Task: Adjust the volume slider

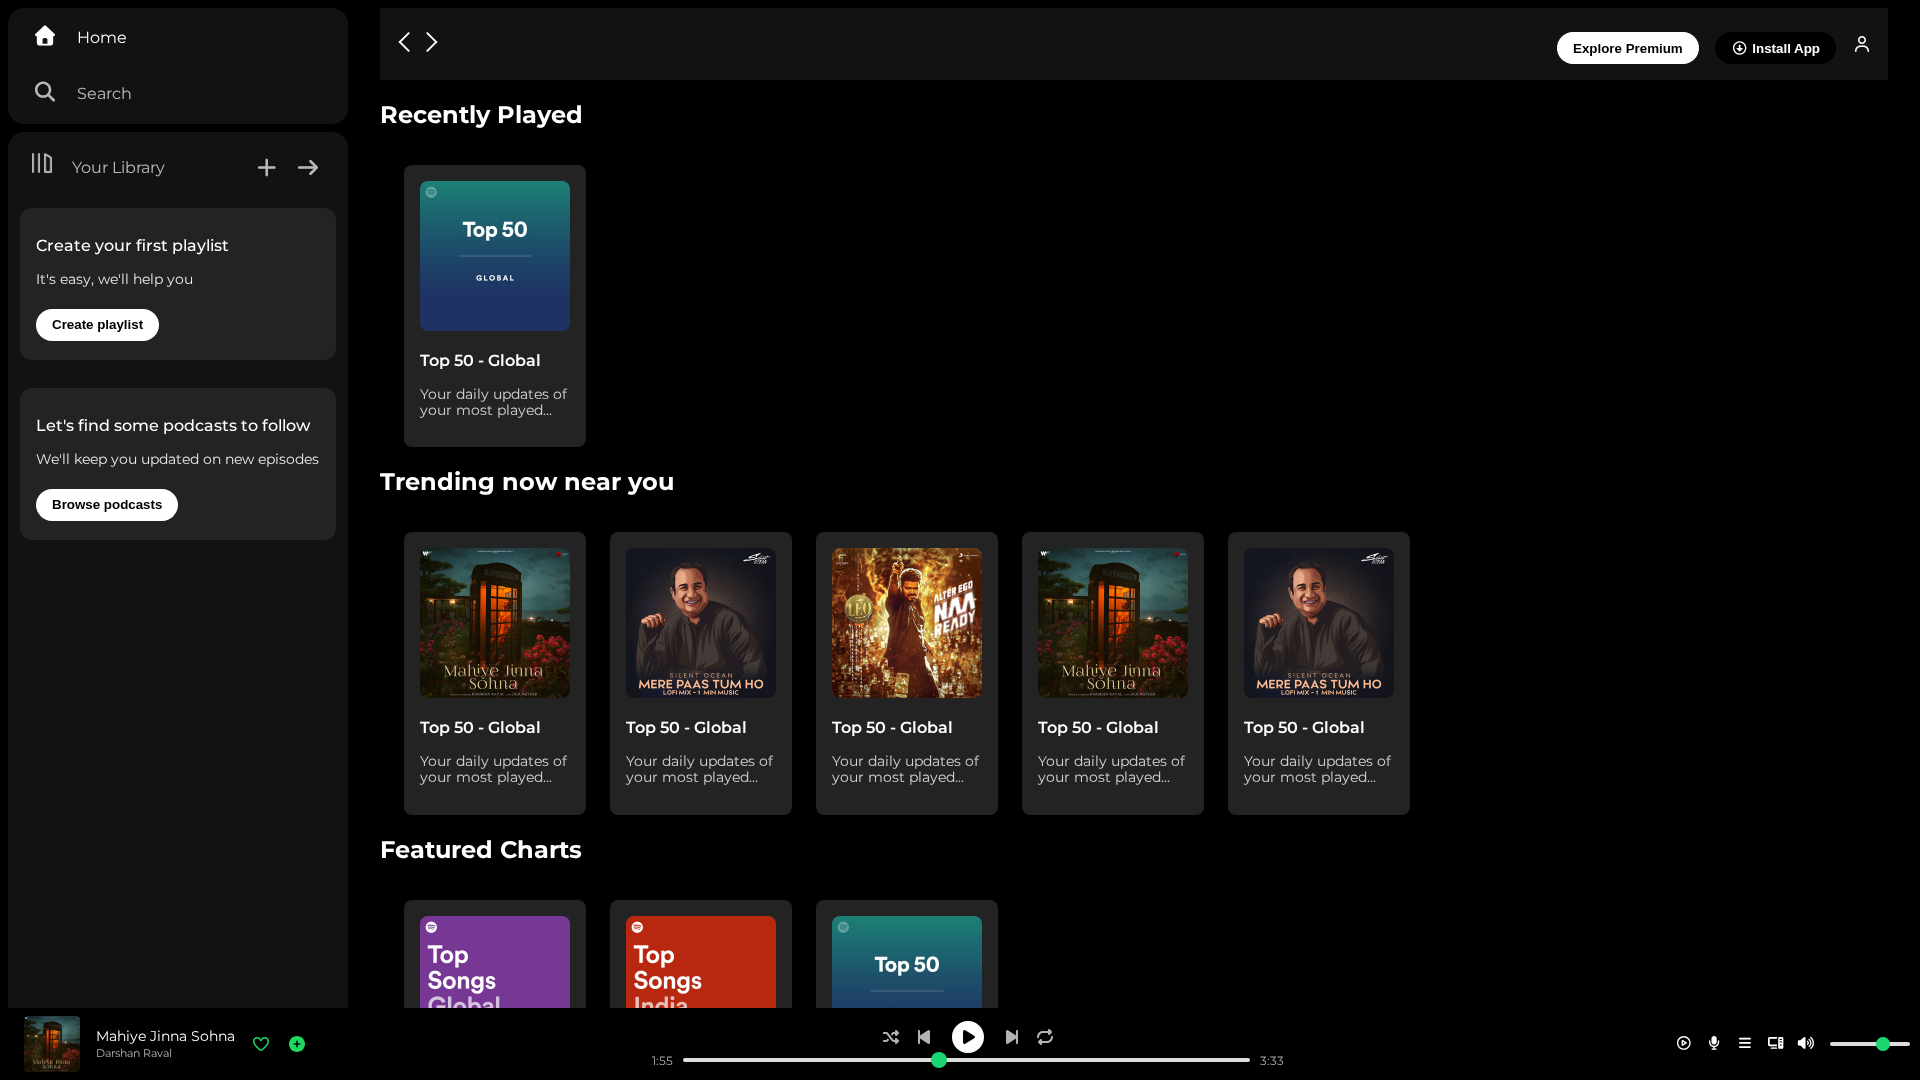Action: pos(1869,1044)
